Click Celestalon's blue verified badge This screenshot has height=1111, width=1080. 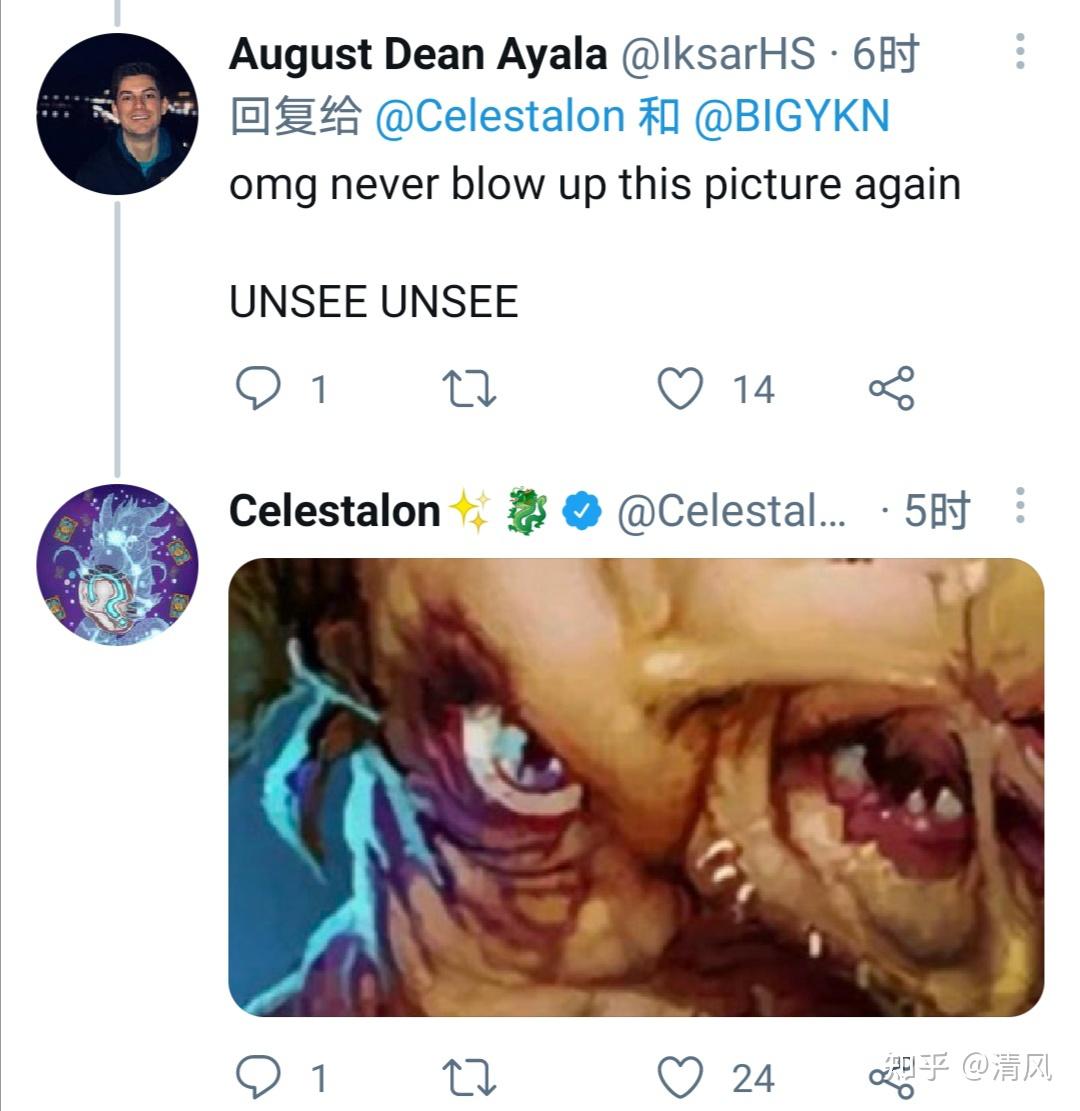point(582,512)
